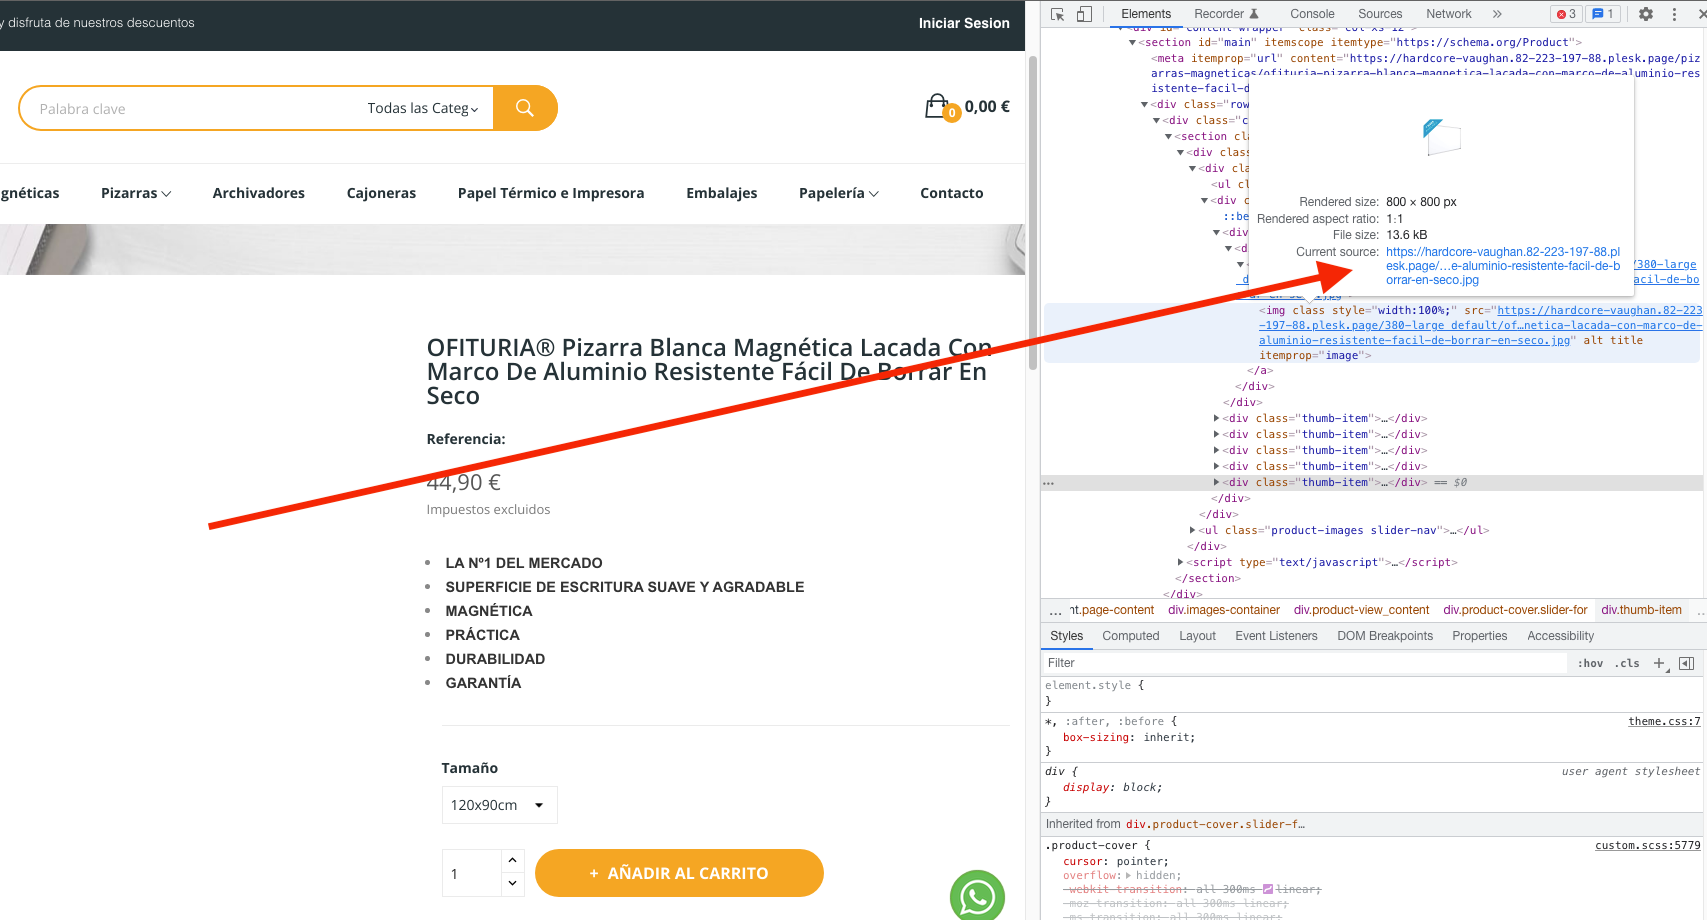
Task: Click the breadcrumb left-overflow ellipsis
Action: tap(1055, 611)
